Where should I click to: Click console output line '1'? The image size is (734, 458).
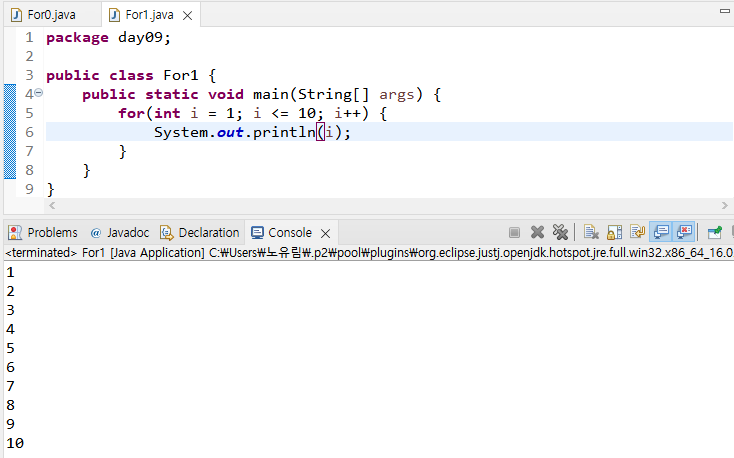click(10, 272)
